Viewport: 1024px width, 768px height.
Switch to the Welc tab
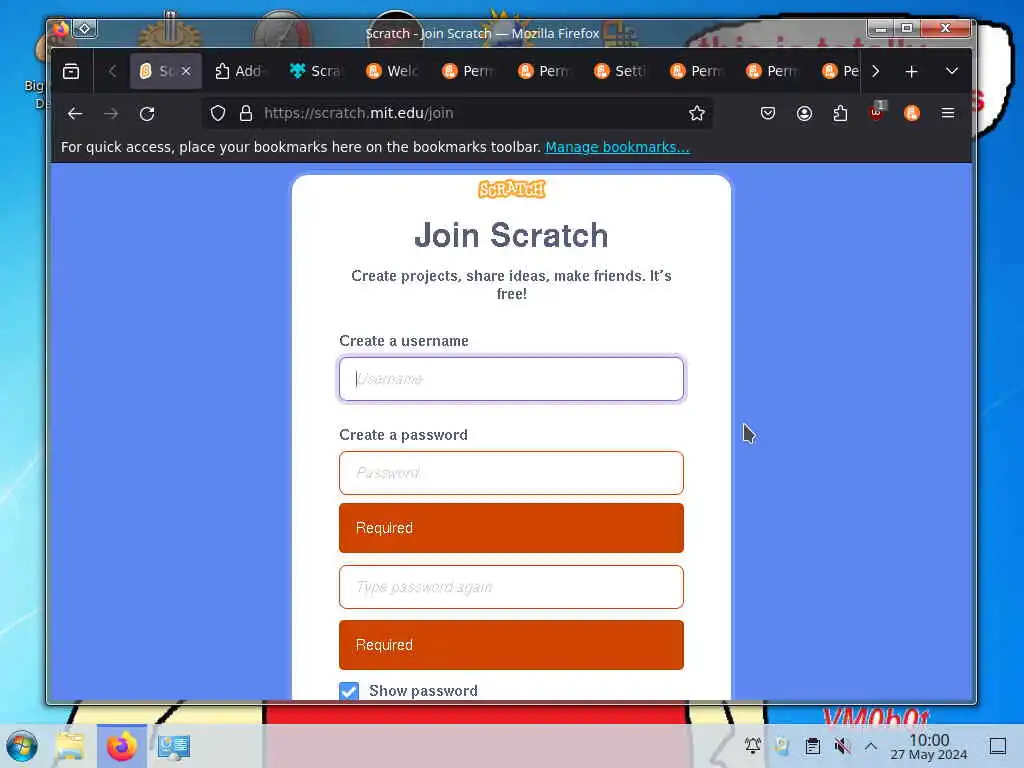tap(392, 71)
